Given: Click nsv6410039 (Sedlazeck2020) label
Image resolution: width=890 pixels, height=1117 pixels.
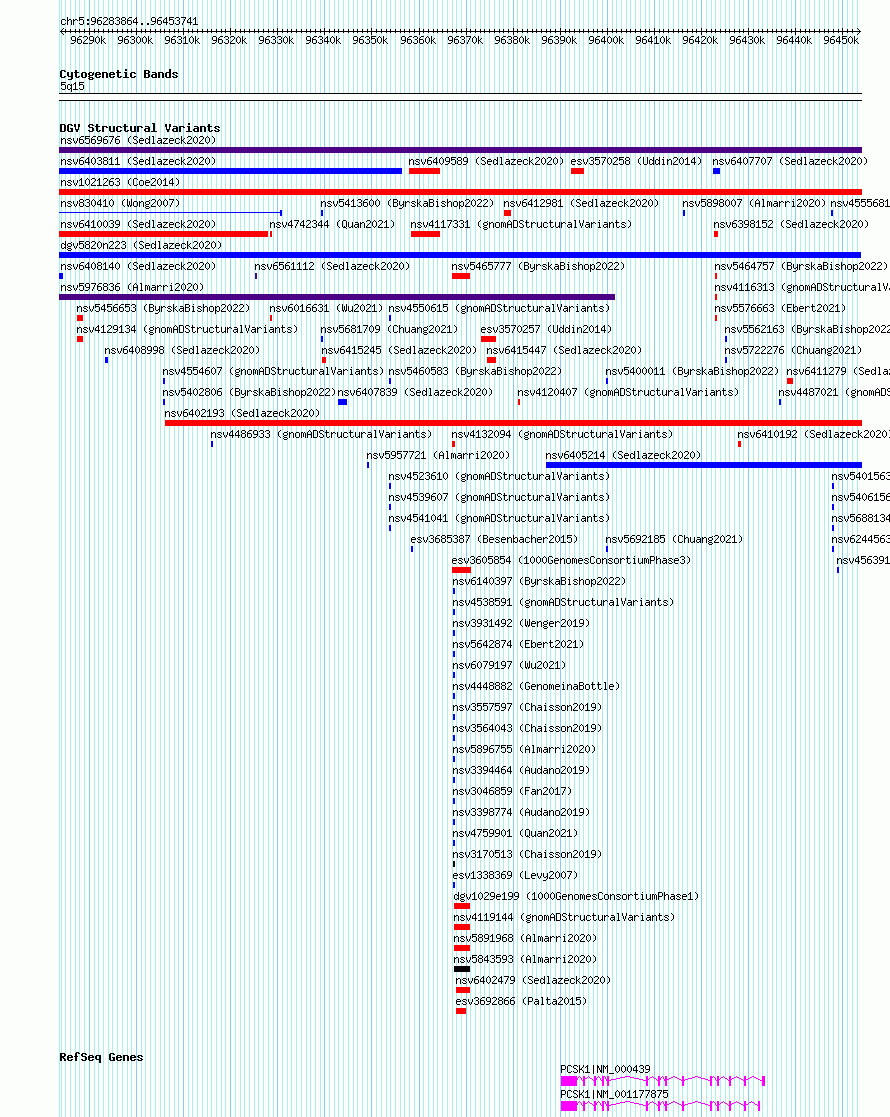Looking at the screenshot, I should click(138, 224).
